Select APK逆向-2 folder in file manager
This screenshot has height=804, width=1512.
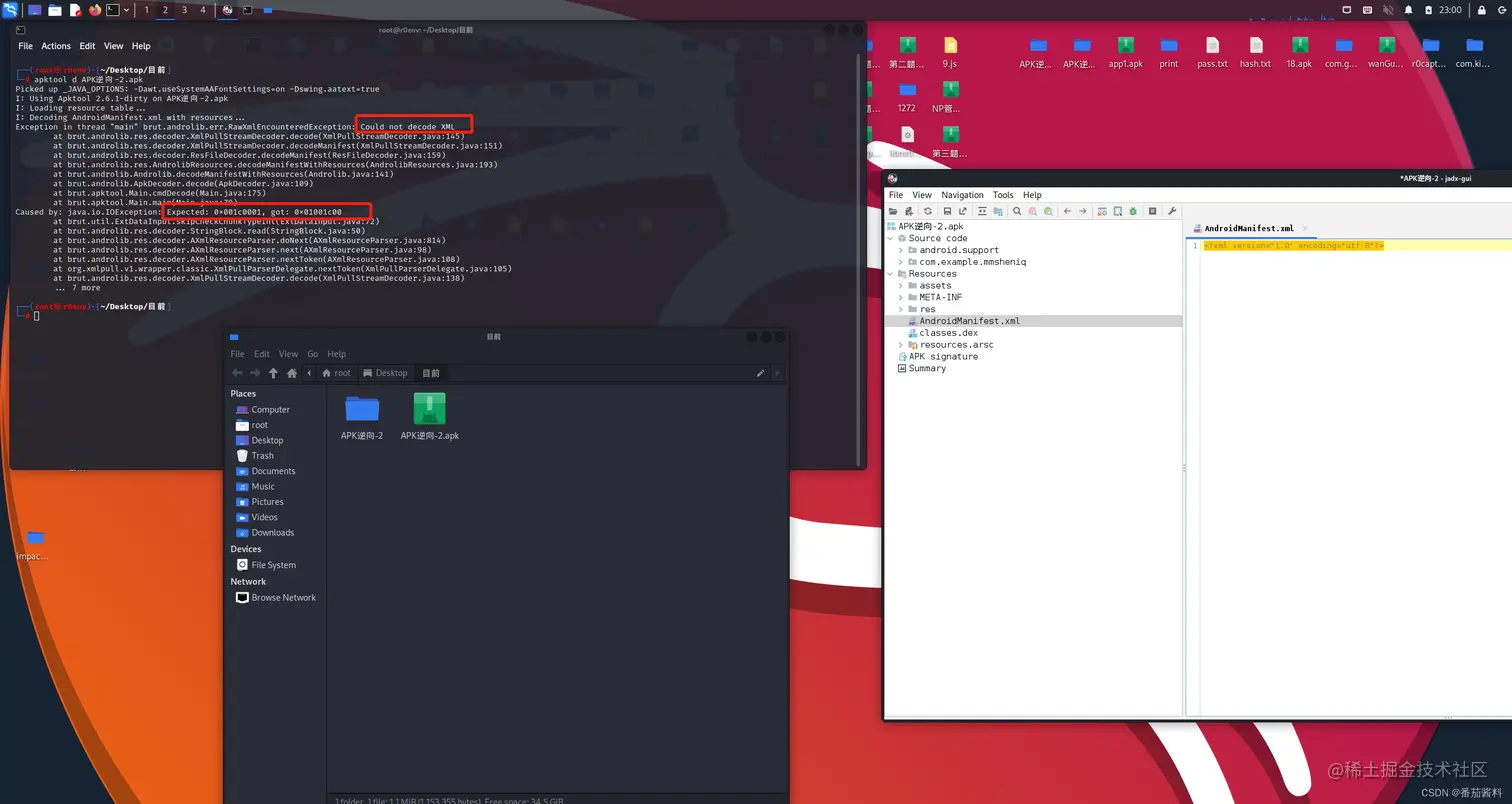click(362, 417)
